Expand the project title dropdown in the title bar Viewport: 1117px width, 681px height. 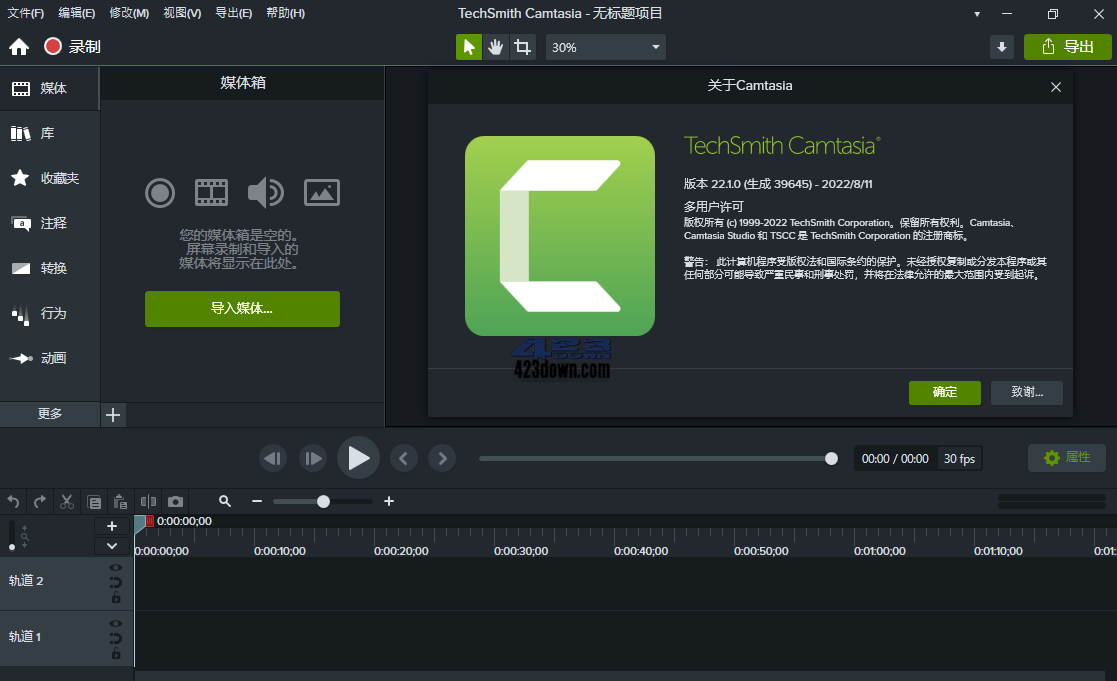click(x=976, y=13)
